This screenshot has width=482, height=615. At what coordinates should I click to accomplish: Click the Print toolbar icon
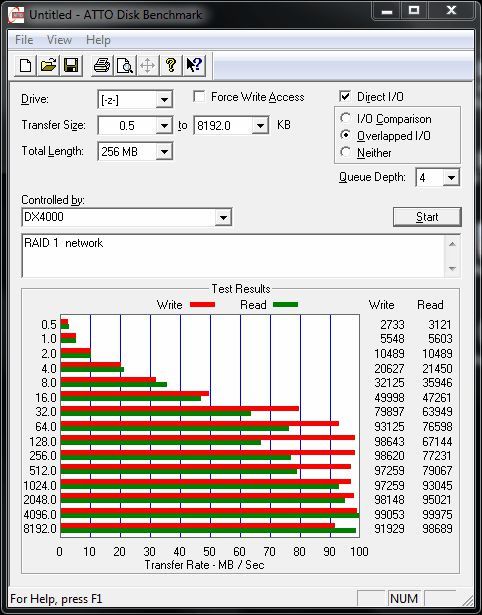(x=102, y=65)
